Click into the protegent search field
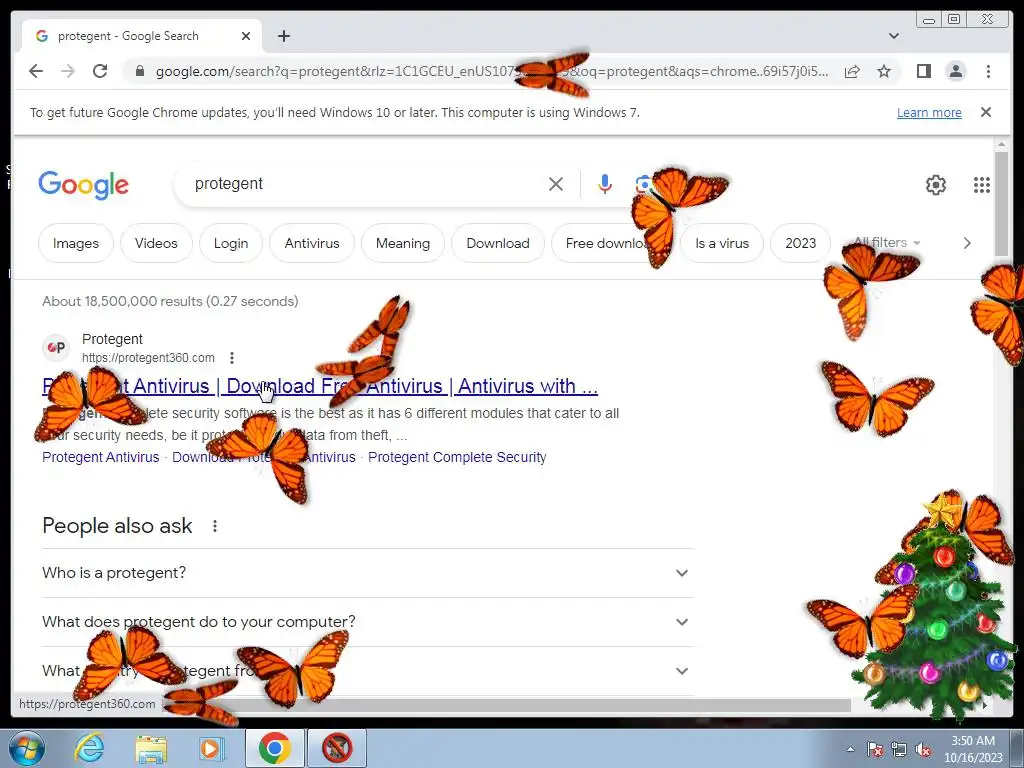 point(366,184)
